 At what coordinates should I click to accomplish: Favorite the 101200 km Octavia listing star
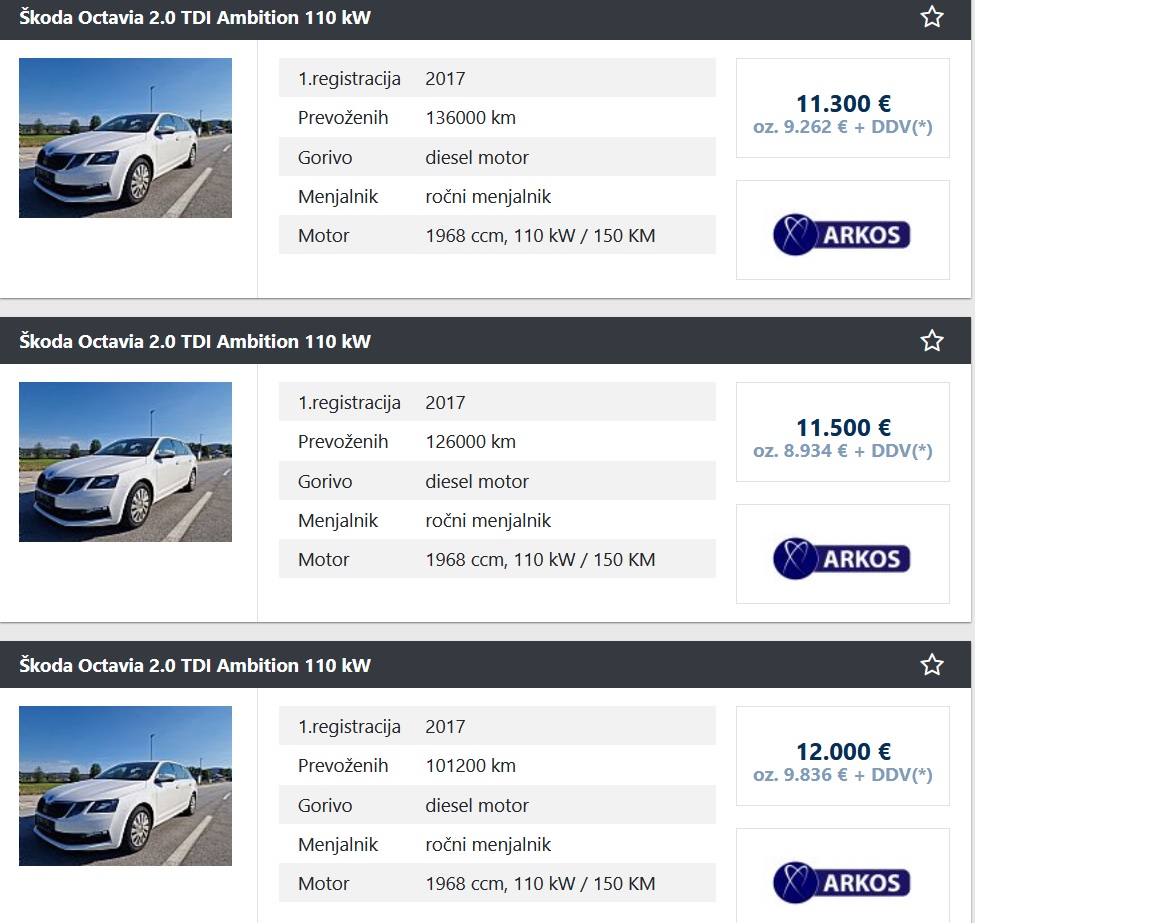(932, 664)
